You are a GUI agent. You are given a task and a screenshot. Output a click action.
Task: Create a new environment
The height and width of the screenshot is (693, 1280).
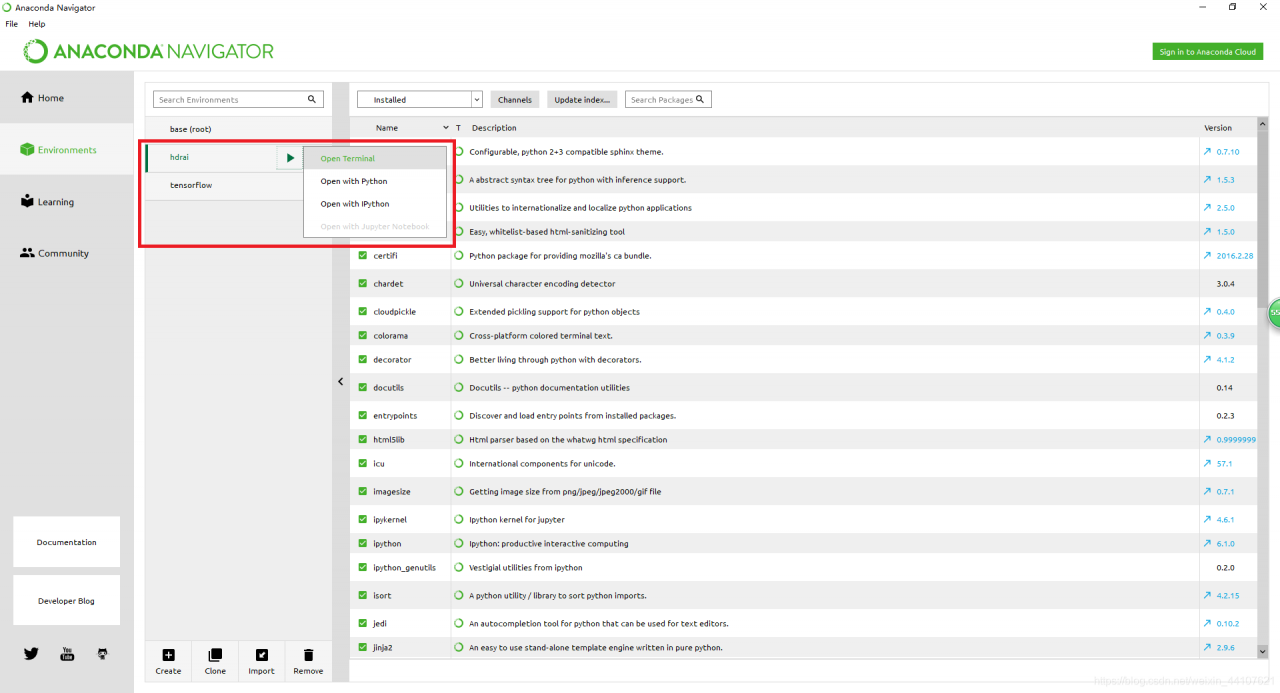[168, 661]
